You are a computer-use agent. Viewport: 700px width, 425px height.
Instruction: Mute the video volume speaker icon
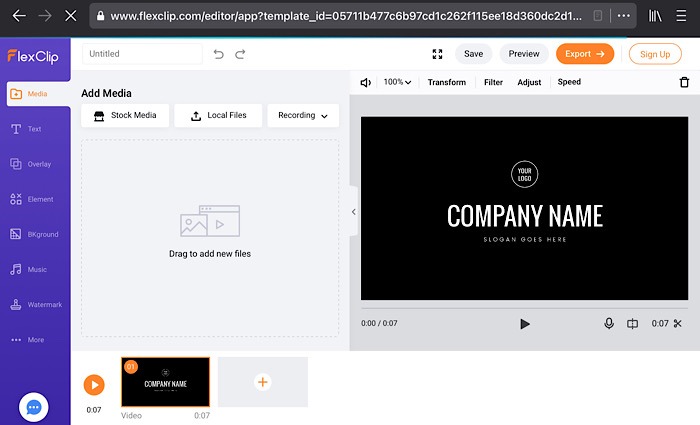tap(366, 82)
